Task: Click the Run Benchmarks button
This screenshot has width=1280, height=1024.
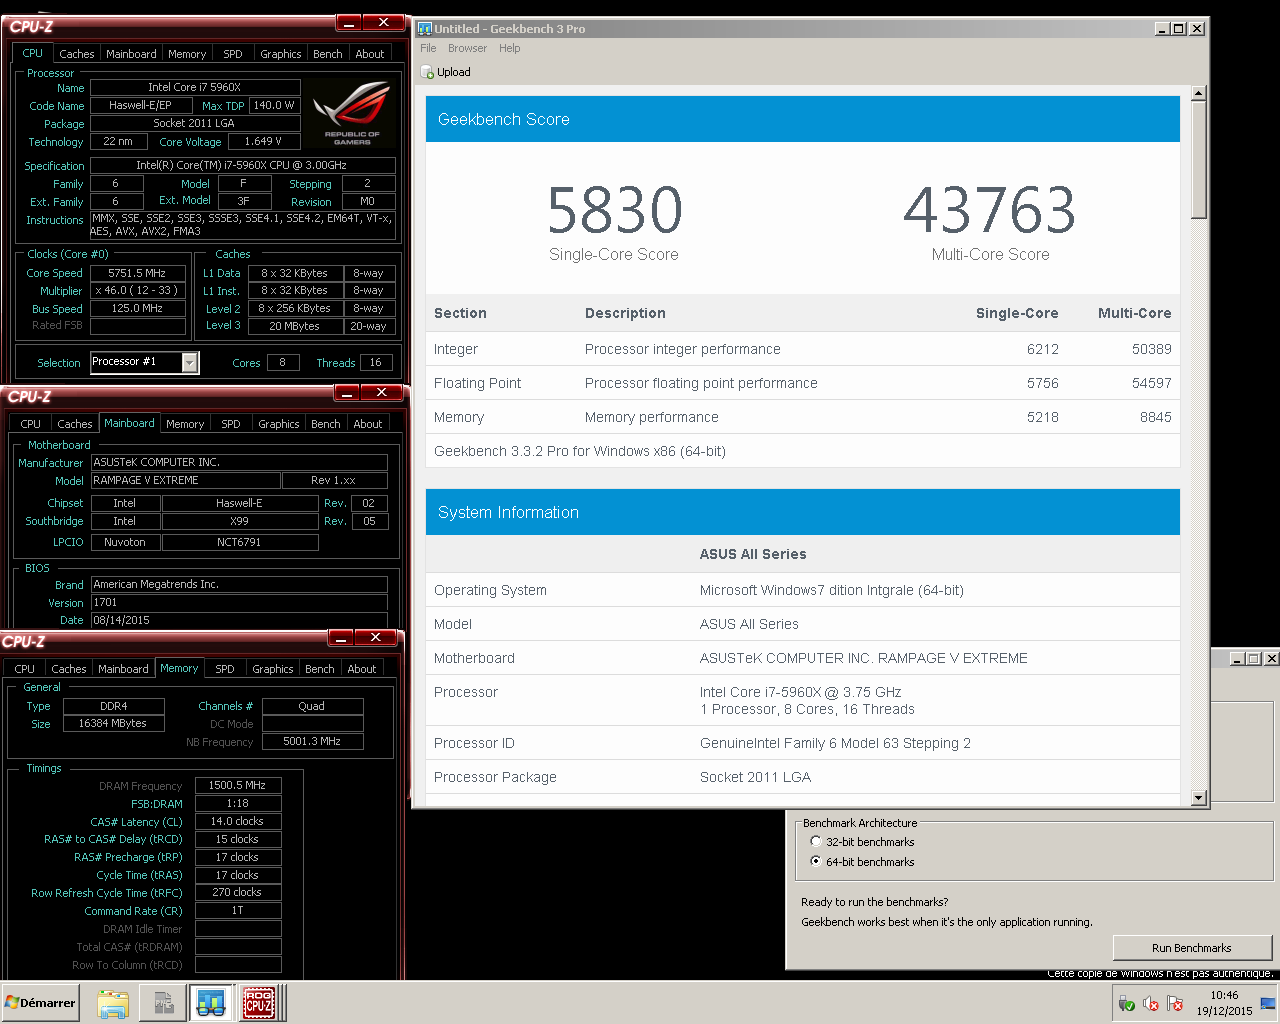Action: [1192, 948]
